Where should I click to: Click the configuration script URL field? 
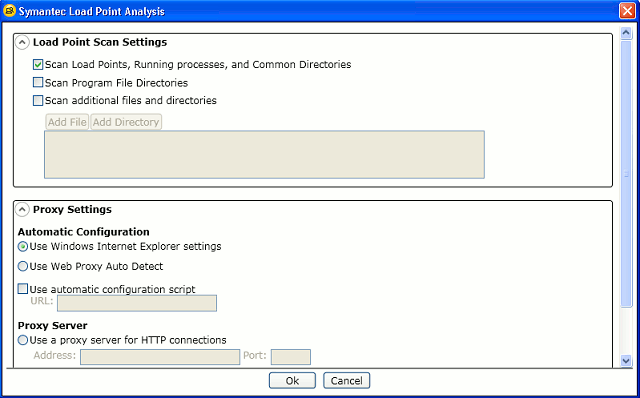coord(137,303)
